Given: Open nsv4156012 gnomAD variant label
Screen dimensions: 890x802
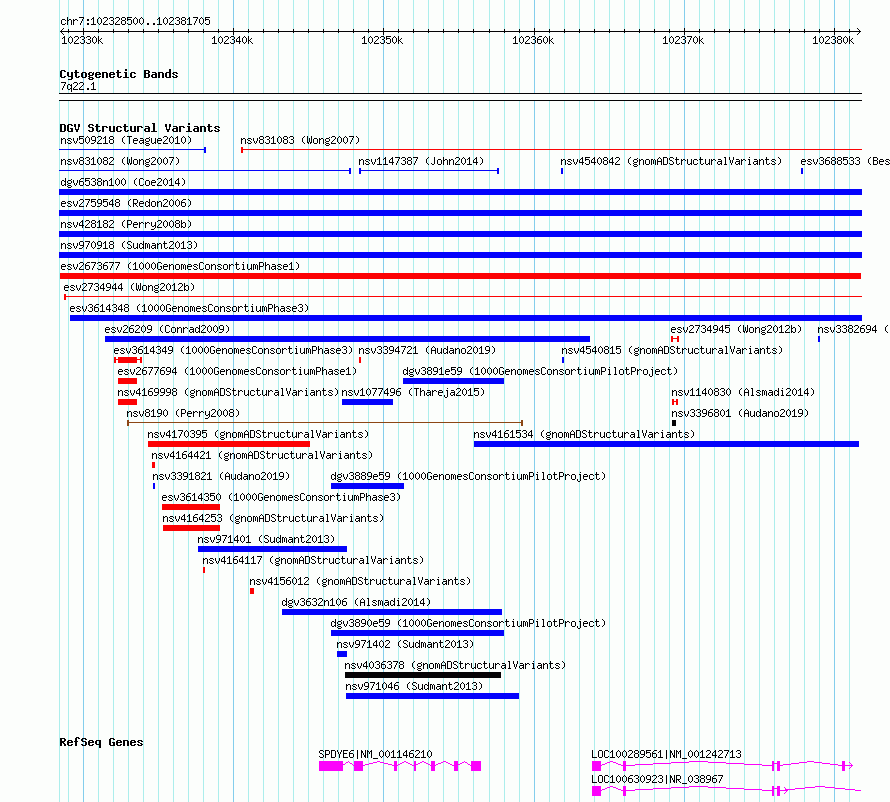Looking at the screenshot, I should coord(360,581).
